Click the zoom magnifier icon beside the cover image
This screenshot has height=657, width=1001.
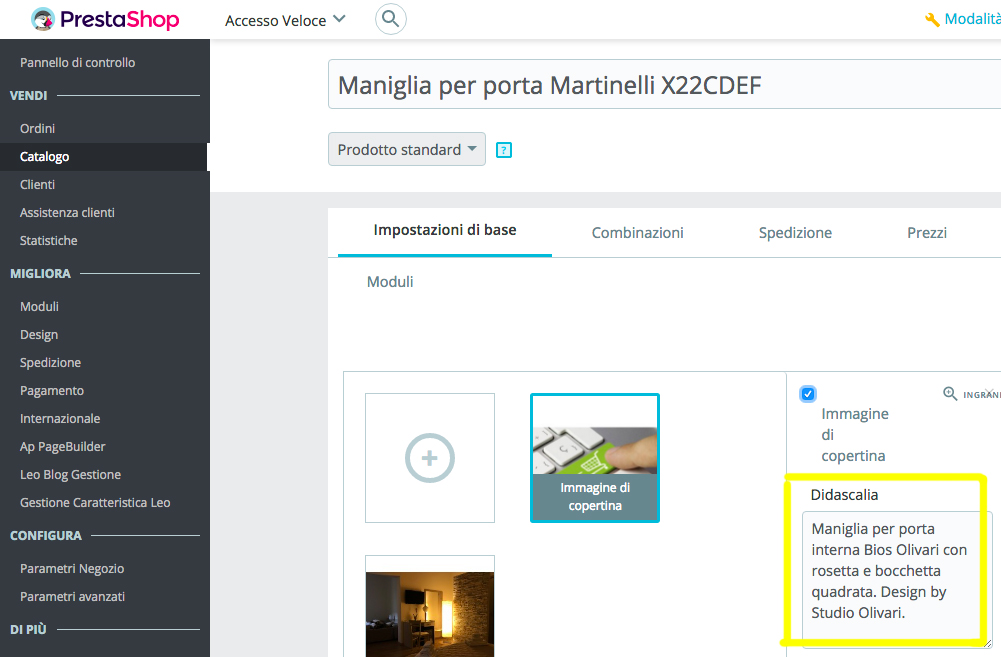tap(950, 394)
